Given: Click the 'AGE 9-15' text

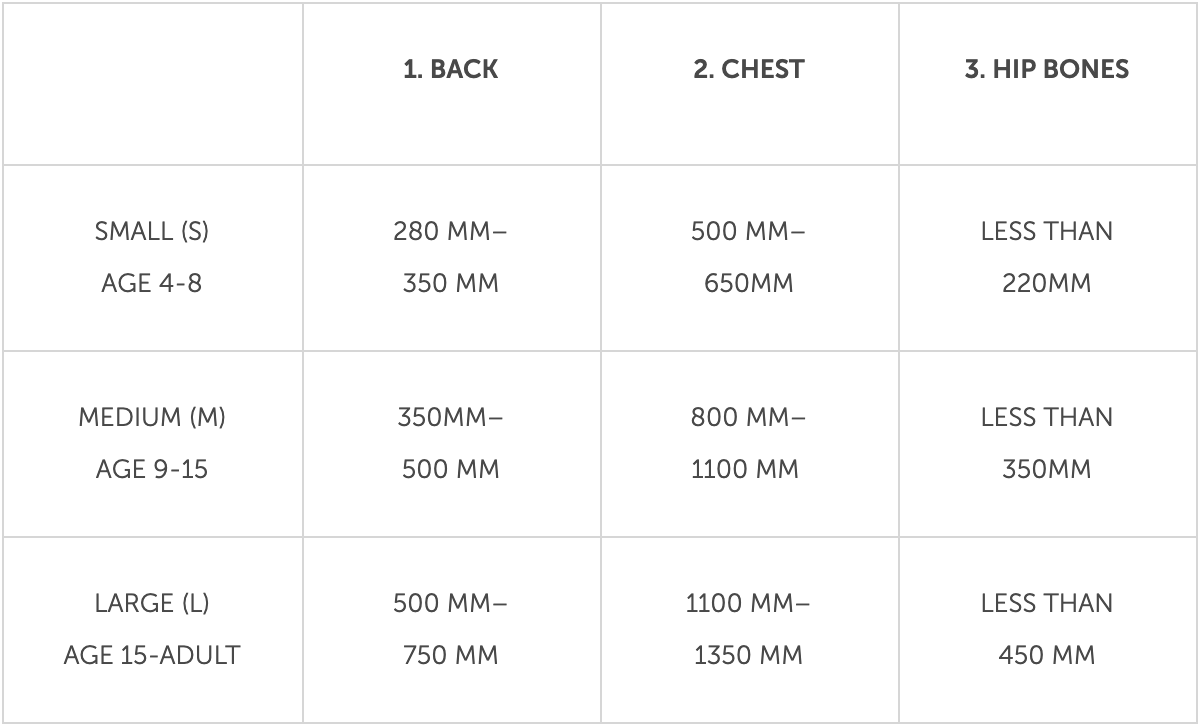Looking at the screenshot, I should [x=151, y=468].
